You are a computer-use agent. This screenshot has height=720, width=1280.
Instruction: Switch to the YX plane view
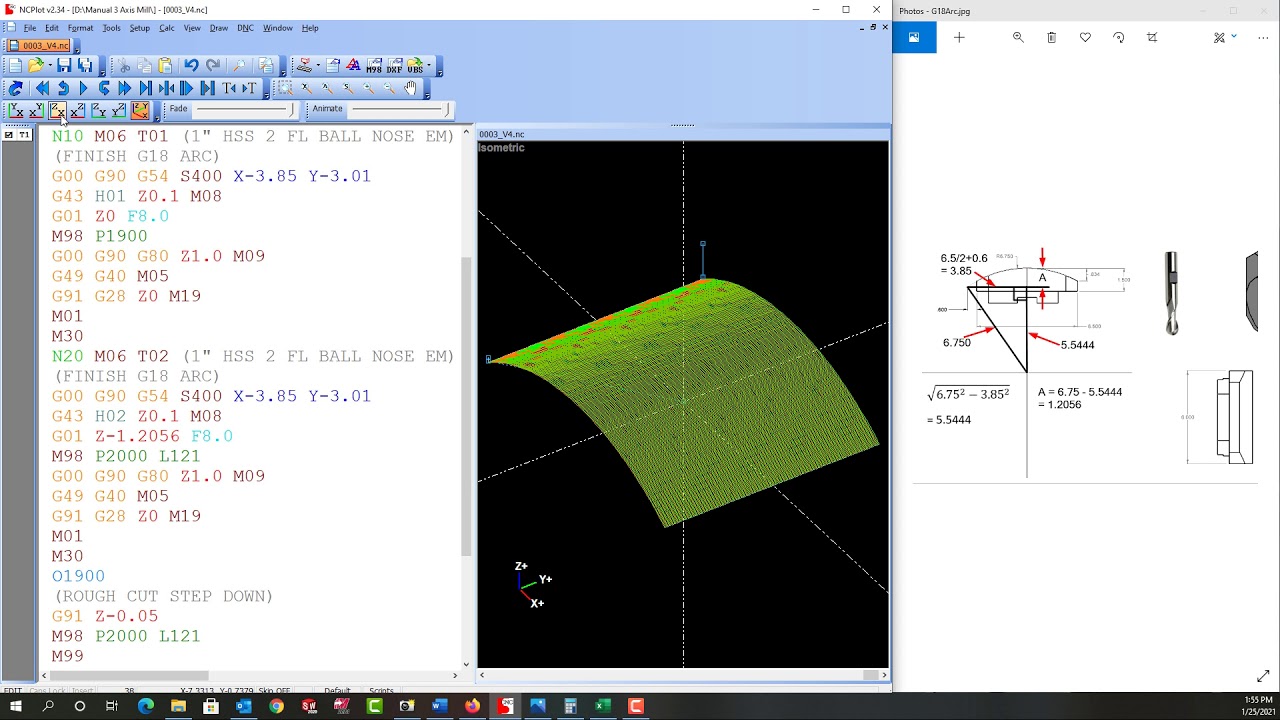pyautogui.click(x=36, y=110)
